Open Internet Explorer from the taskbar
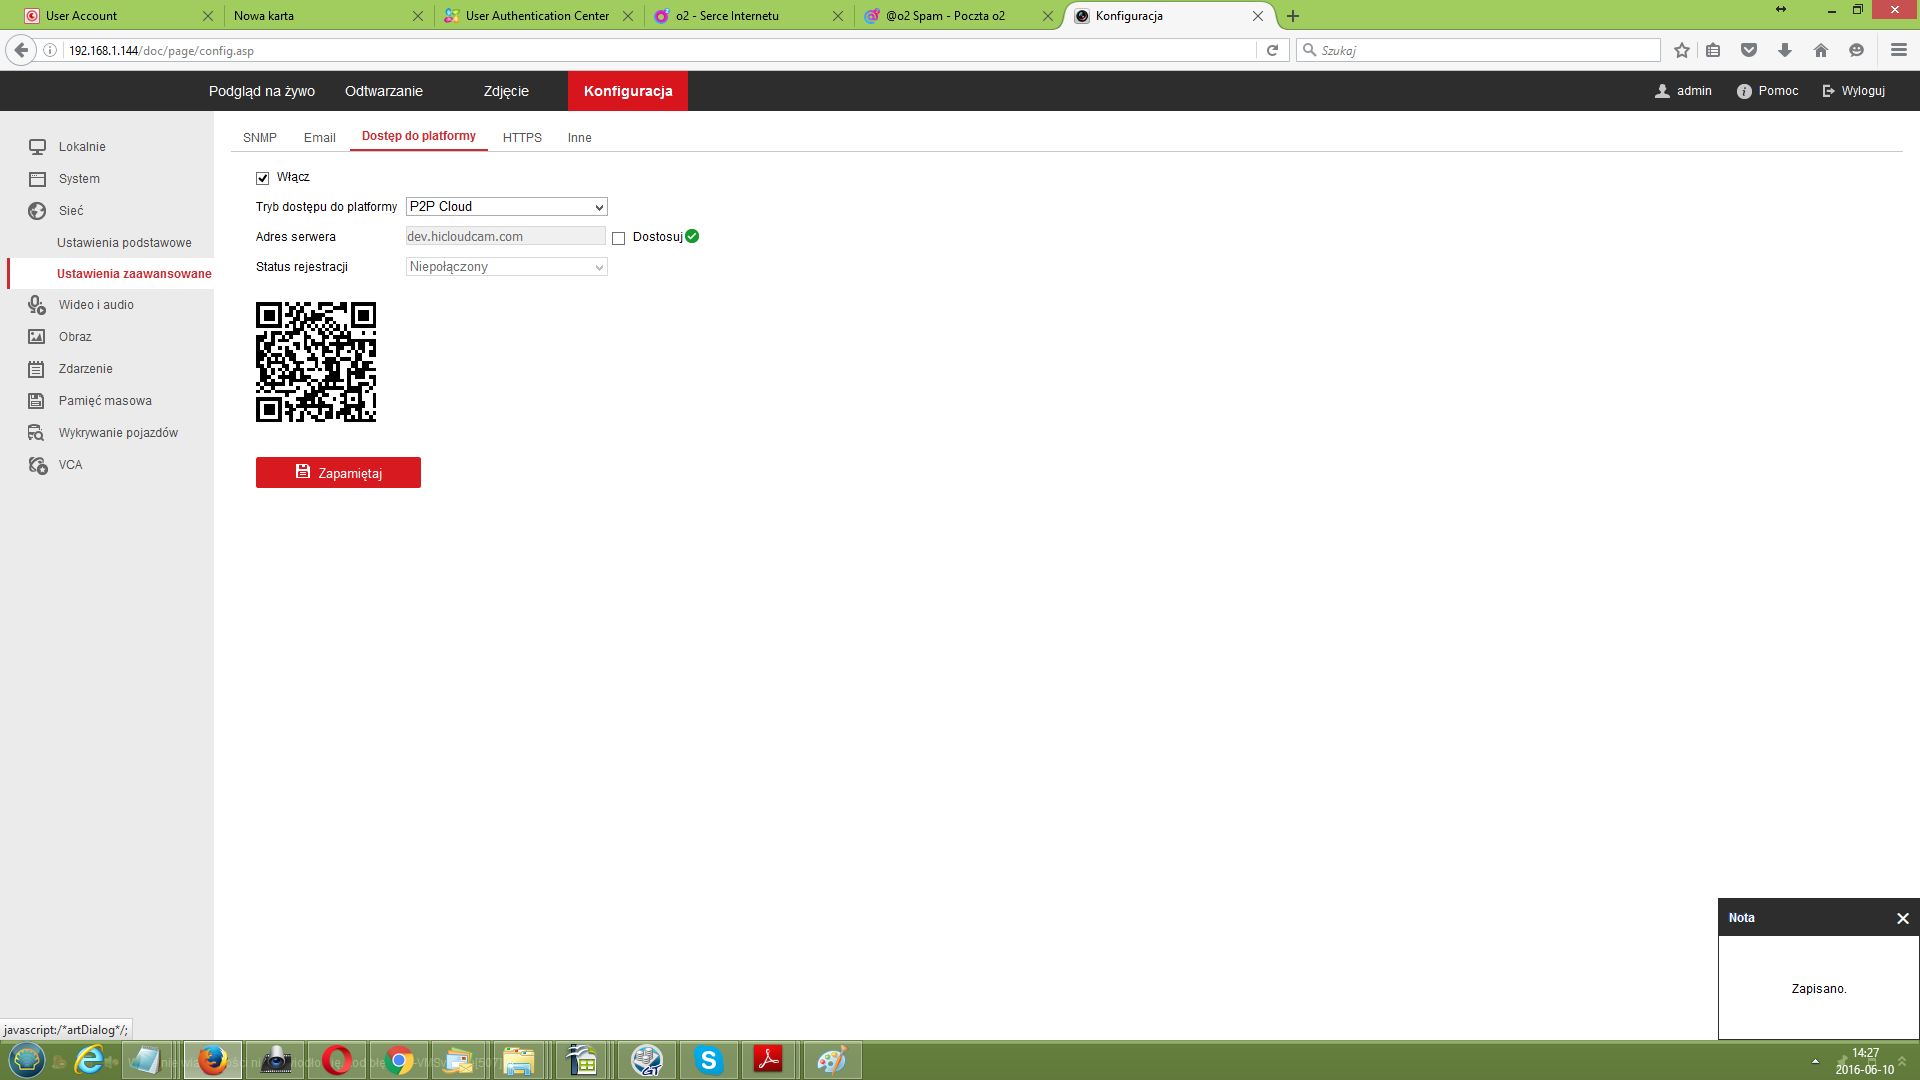The image size is (1920, 1080). click(89, 1060)
